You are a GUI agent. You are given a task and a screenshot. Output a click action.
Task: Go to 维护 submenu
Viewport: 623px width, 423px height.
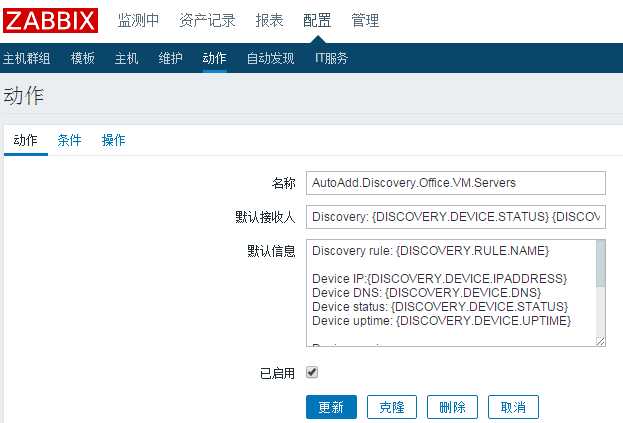pos(170,58)
